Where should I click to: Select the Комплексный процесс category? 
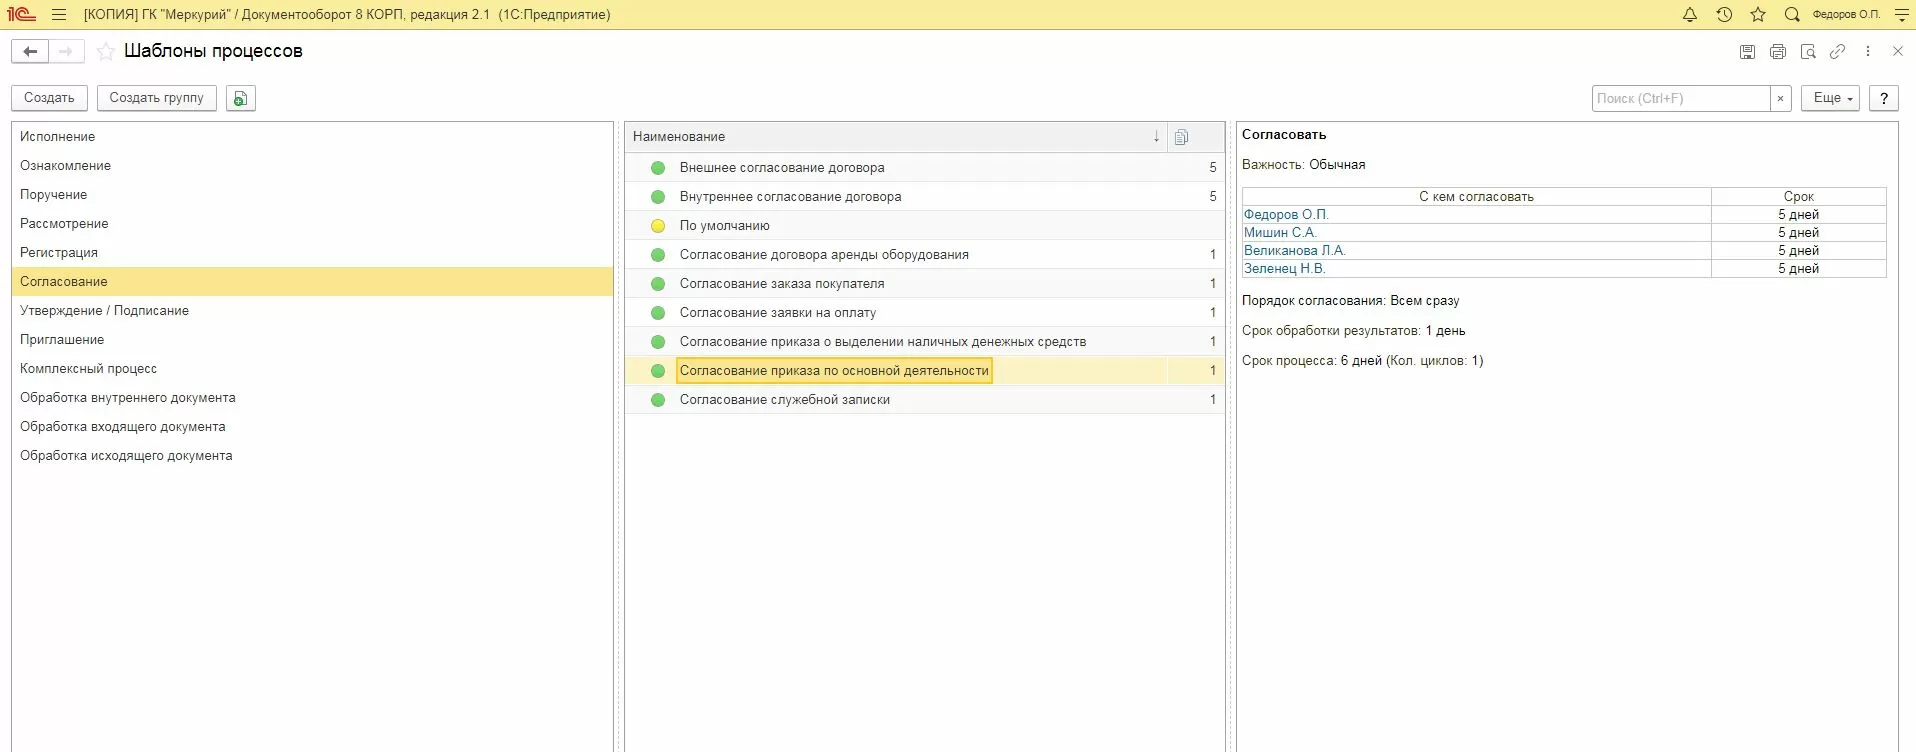pyautogui.click(x=88, y=369)
